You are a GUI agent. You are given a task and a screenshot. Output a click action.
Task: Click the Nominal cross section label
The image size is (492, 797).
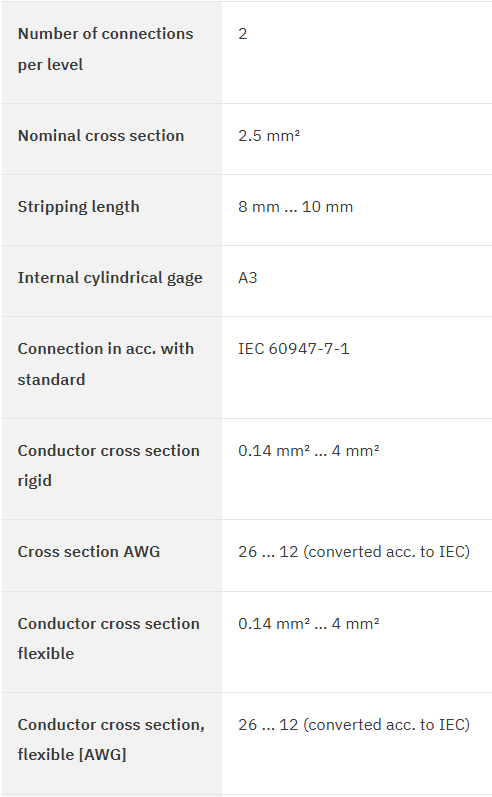(x=101, y=136)
